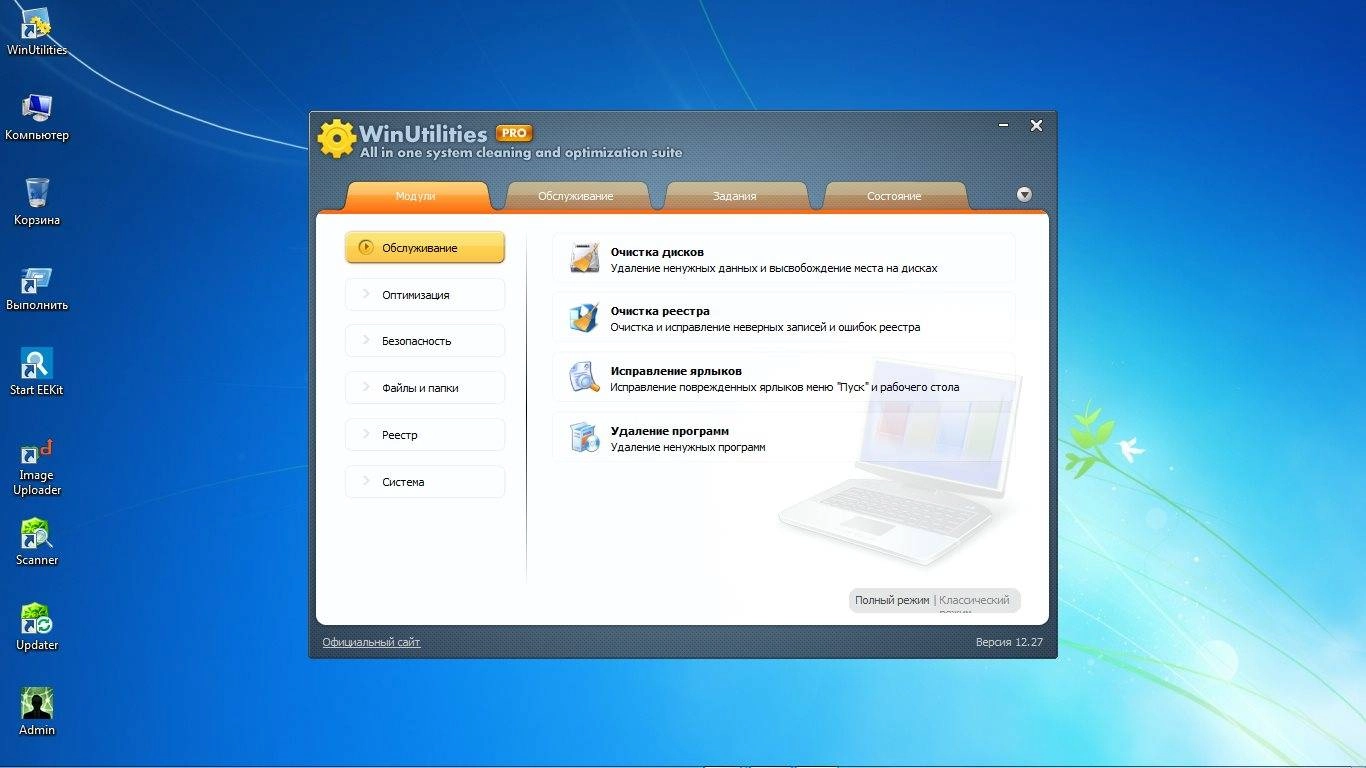This screenshot has width=1366, height=768.
Task: Switch to Полный режим
Action: pos(892,600)
